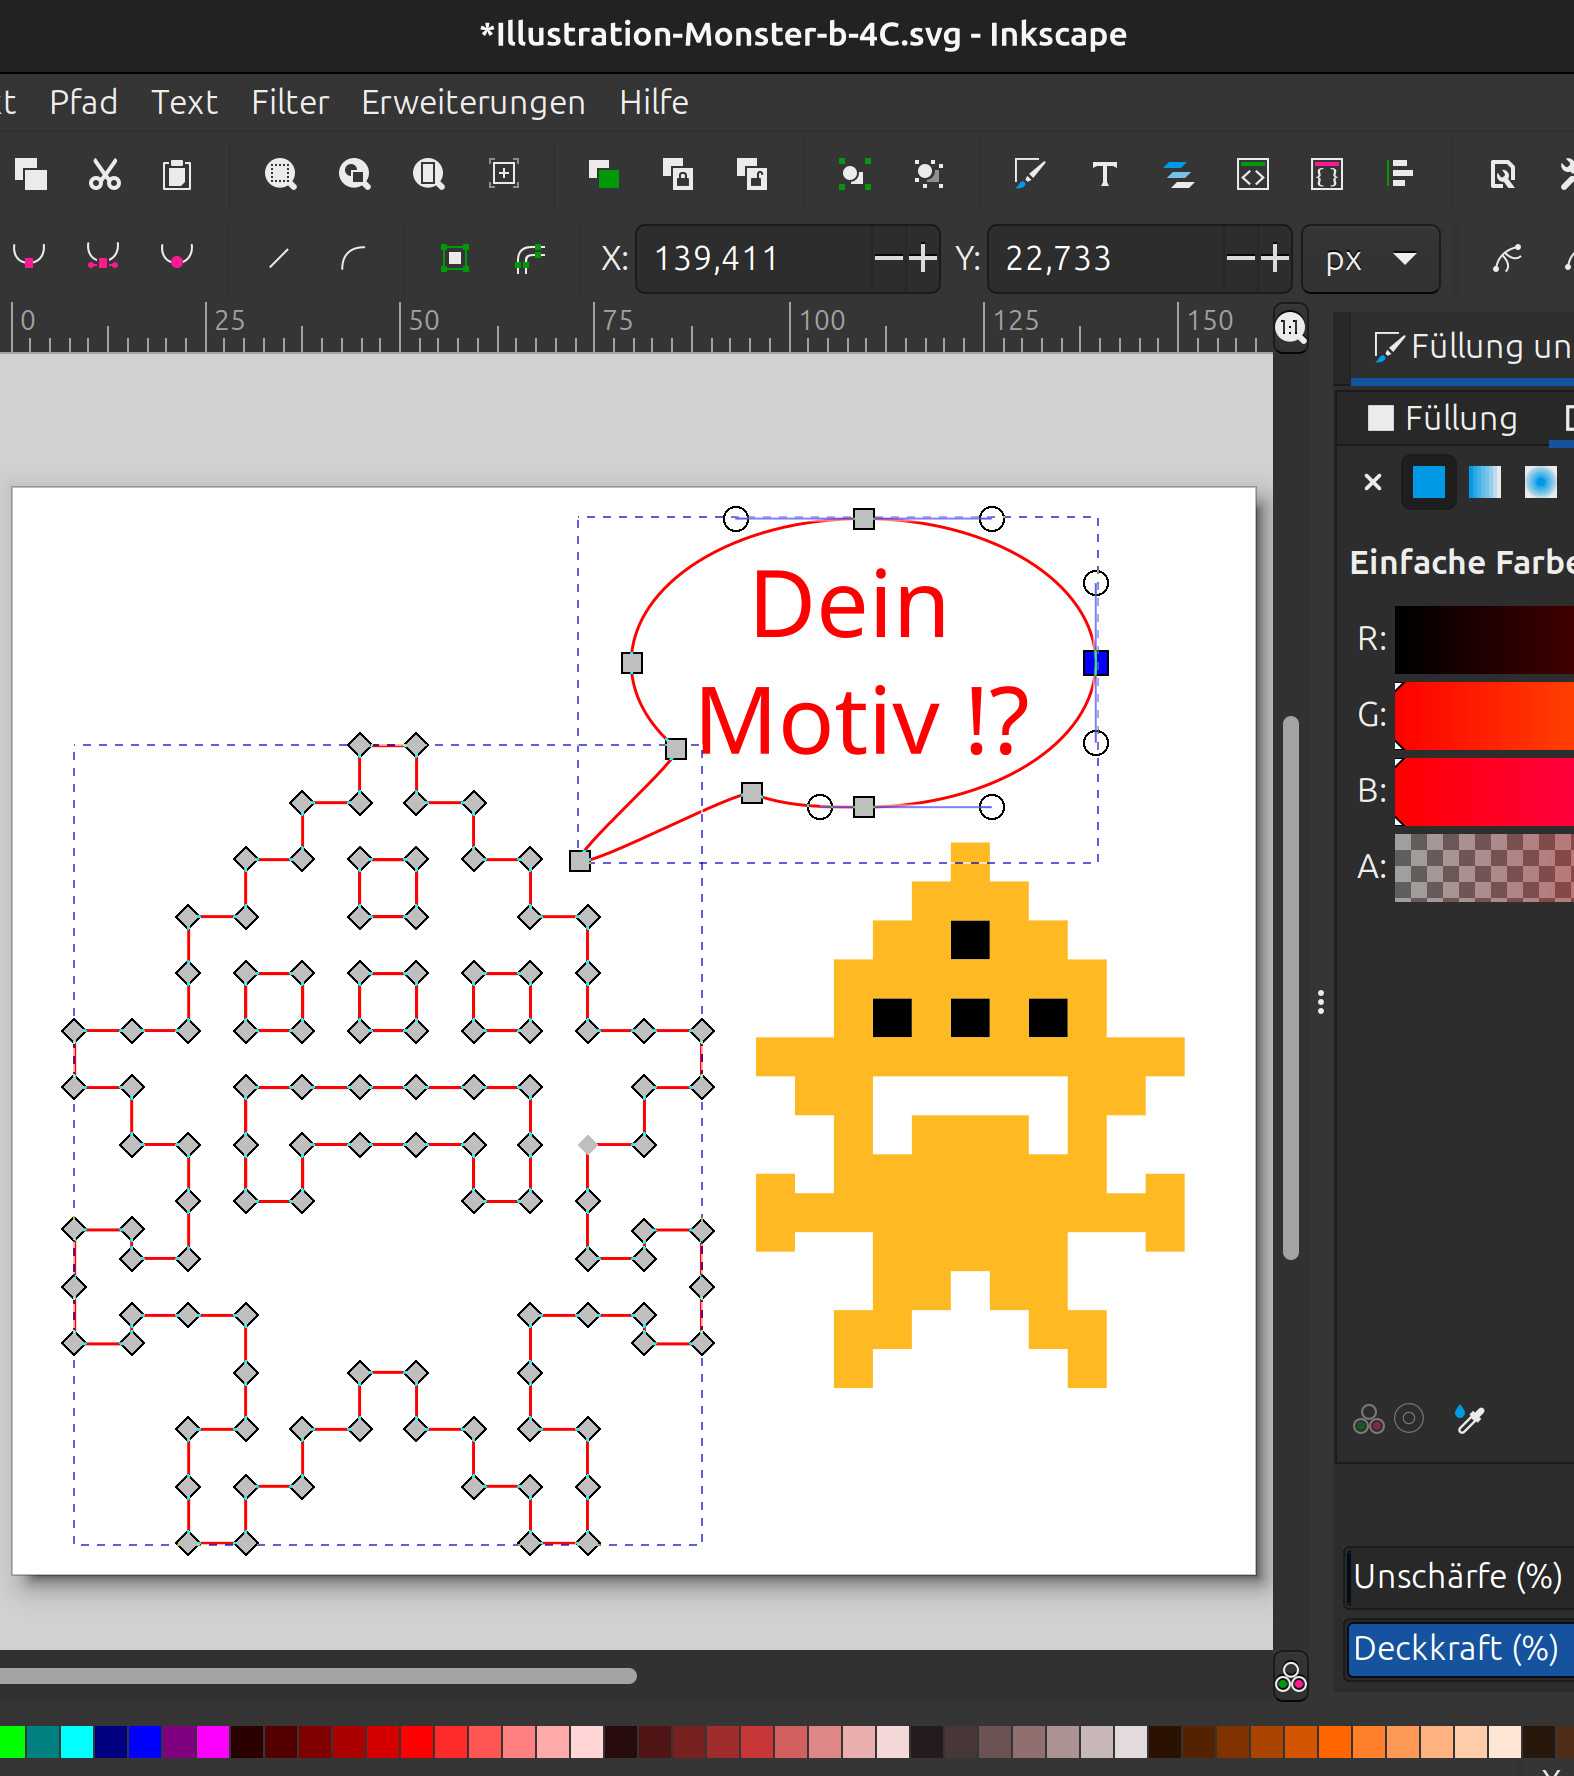Open the Layers and Objects dialog icon
The height and width of the screenshot is (1776, 1574).
pos(1179,175)
